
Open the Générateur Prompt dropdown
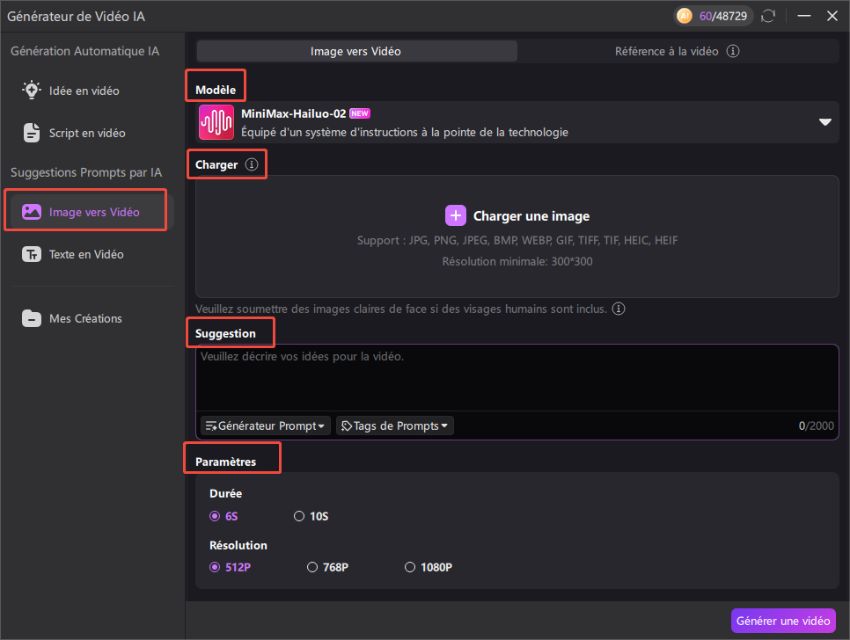point(263,425)
